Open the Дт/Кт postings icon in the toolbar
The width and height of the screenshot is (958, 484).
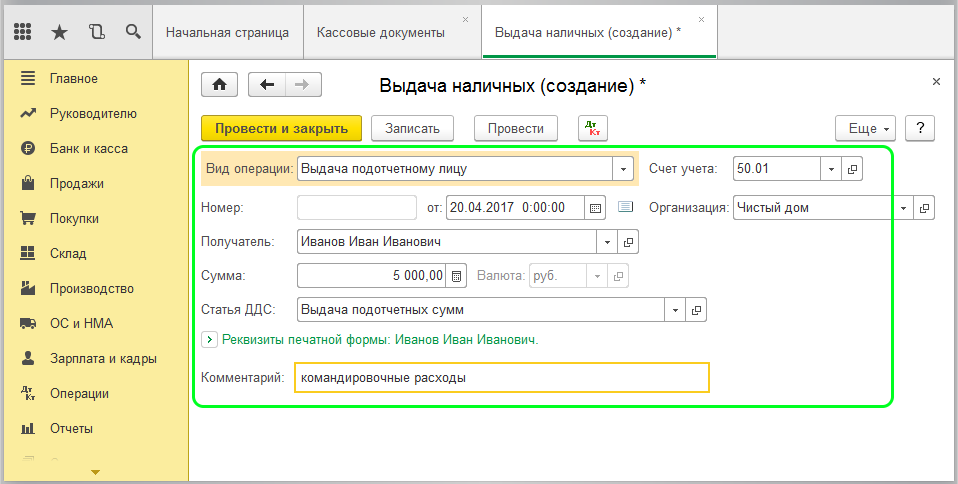(x=593, y=128)
